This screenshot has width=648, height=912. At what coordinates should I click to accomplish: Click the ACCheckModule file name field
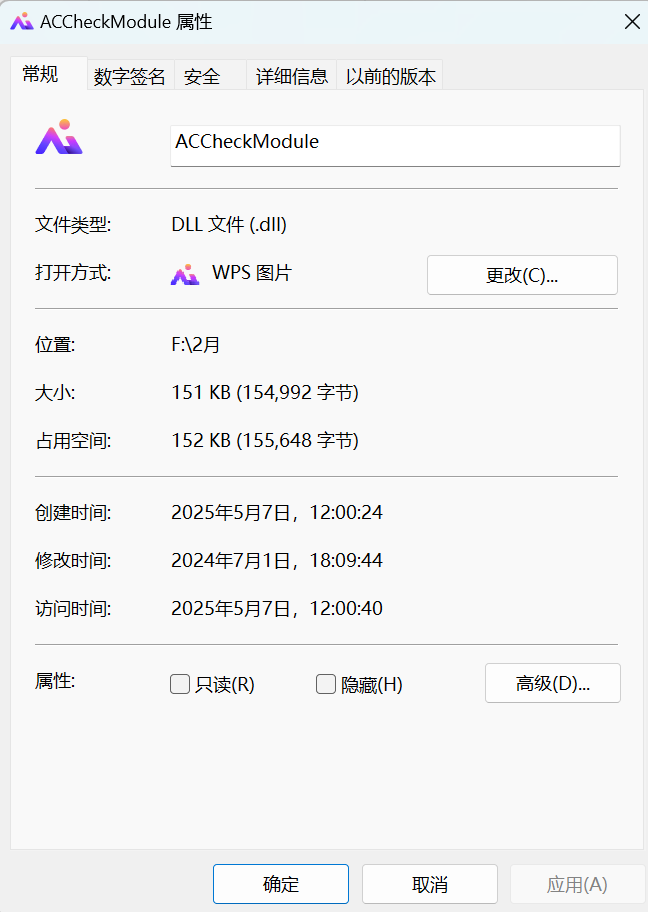(x=395, y=145)
